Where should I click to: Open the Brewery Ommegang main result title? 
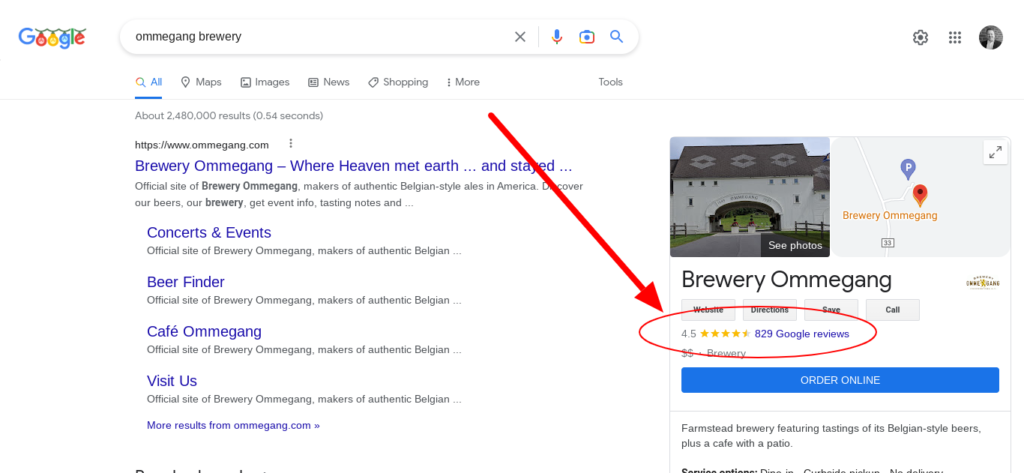tap(353, 165)
